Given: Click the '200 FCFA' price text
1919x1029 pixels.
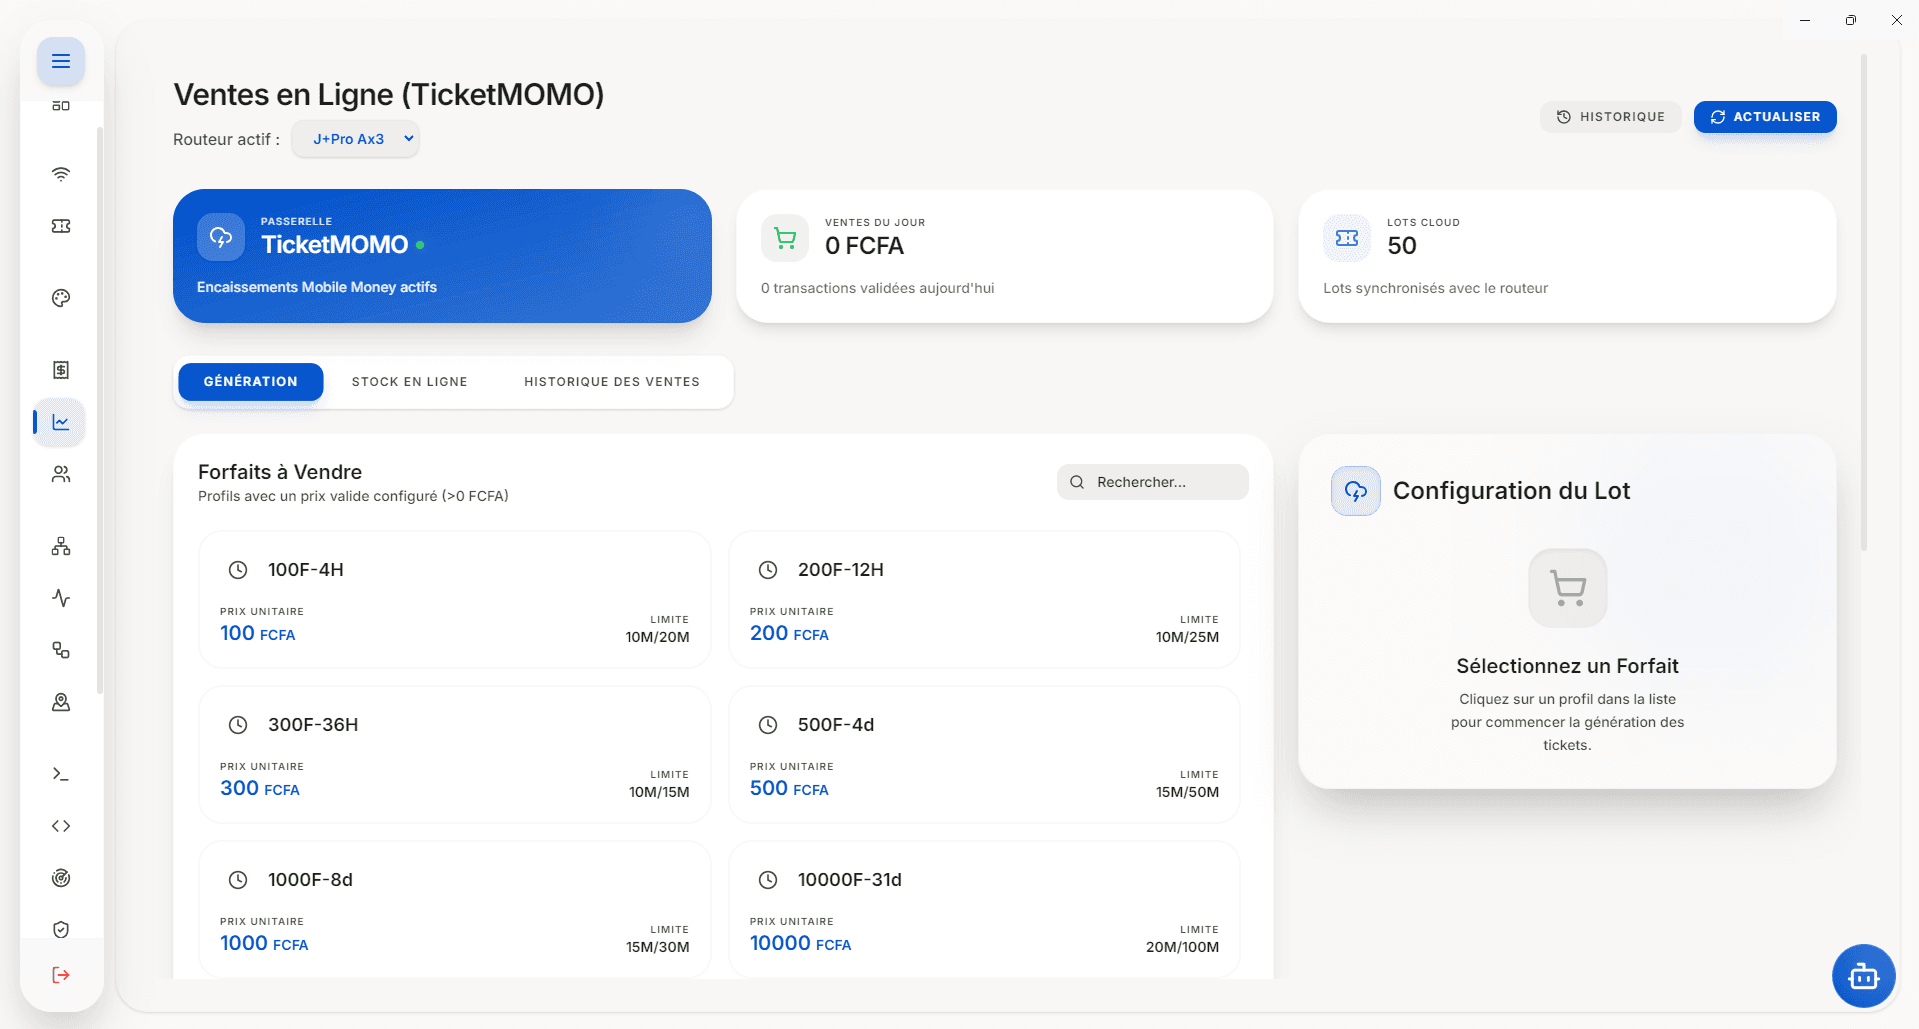Looking at the screenshot, I should pos(790,633).
